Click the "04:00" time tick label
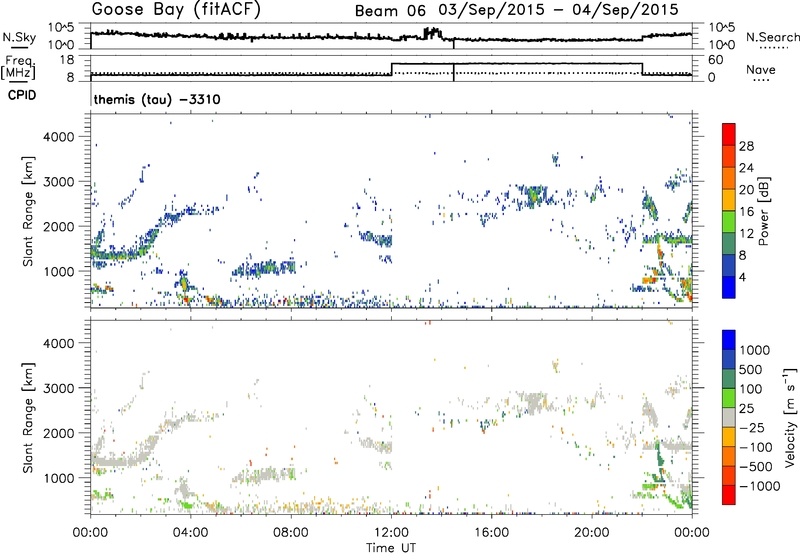This screenshot has width=800, height=554. point(190,533)
